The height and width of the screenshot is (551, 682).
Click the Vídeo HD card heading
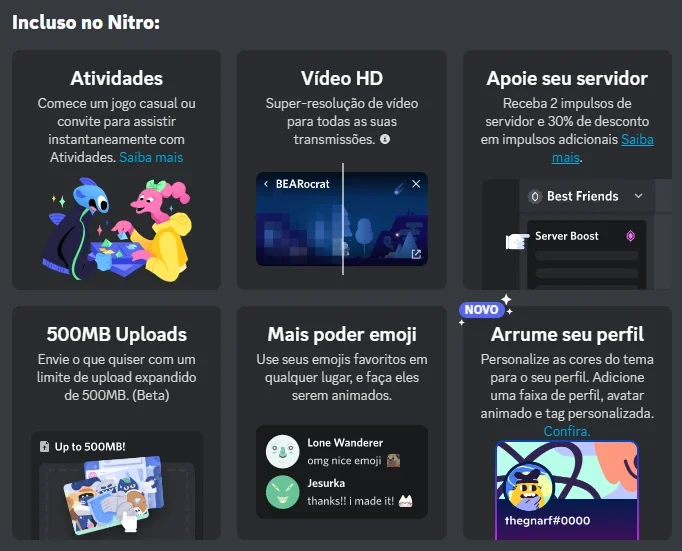click(x=342, y=78)
